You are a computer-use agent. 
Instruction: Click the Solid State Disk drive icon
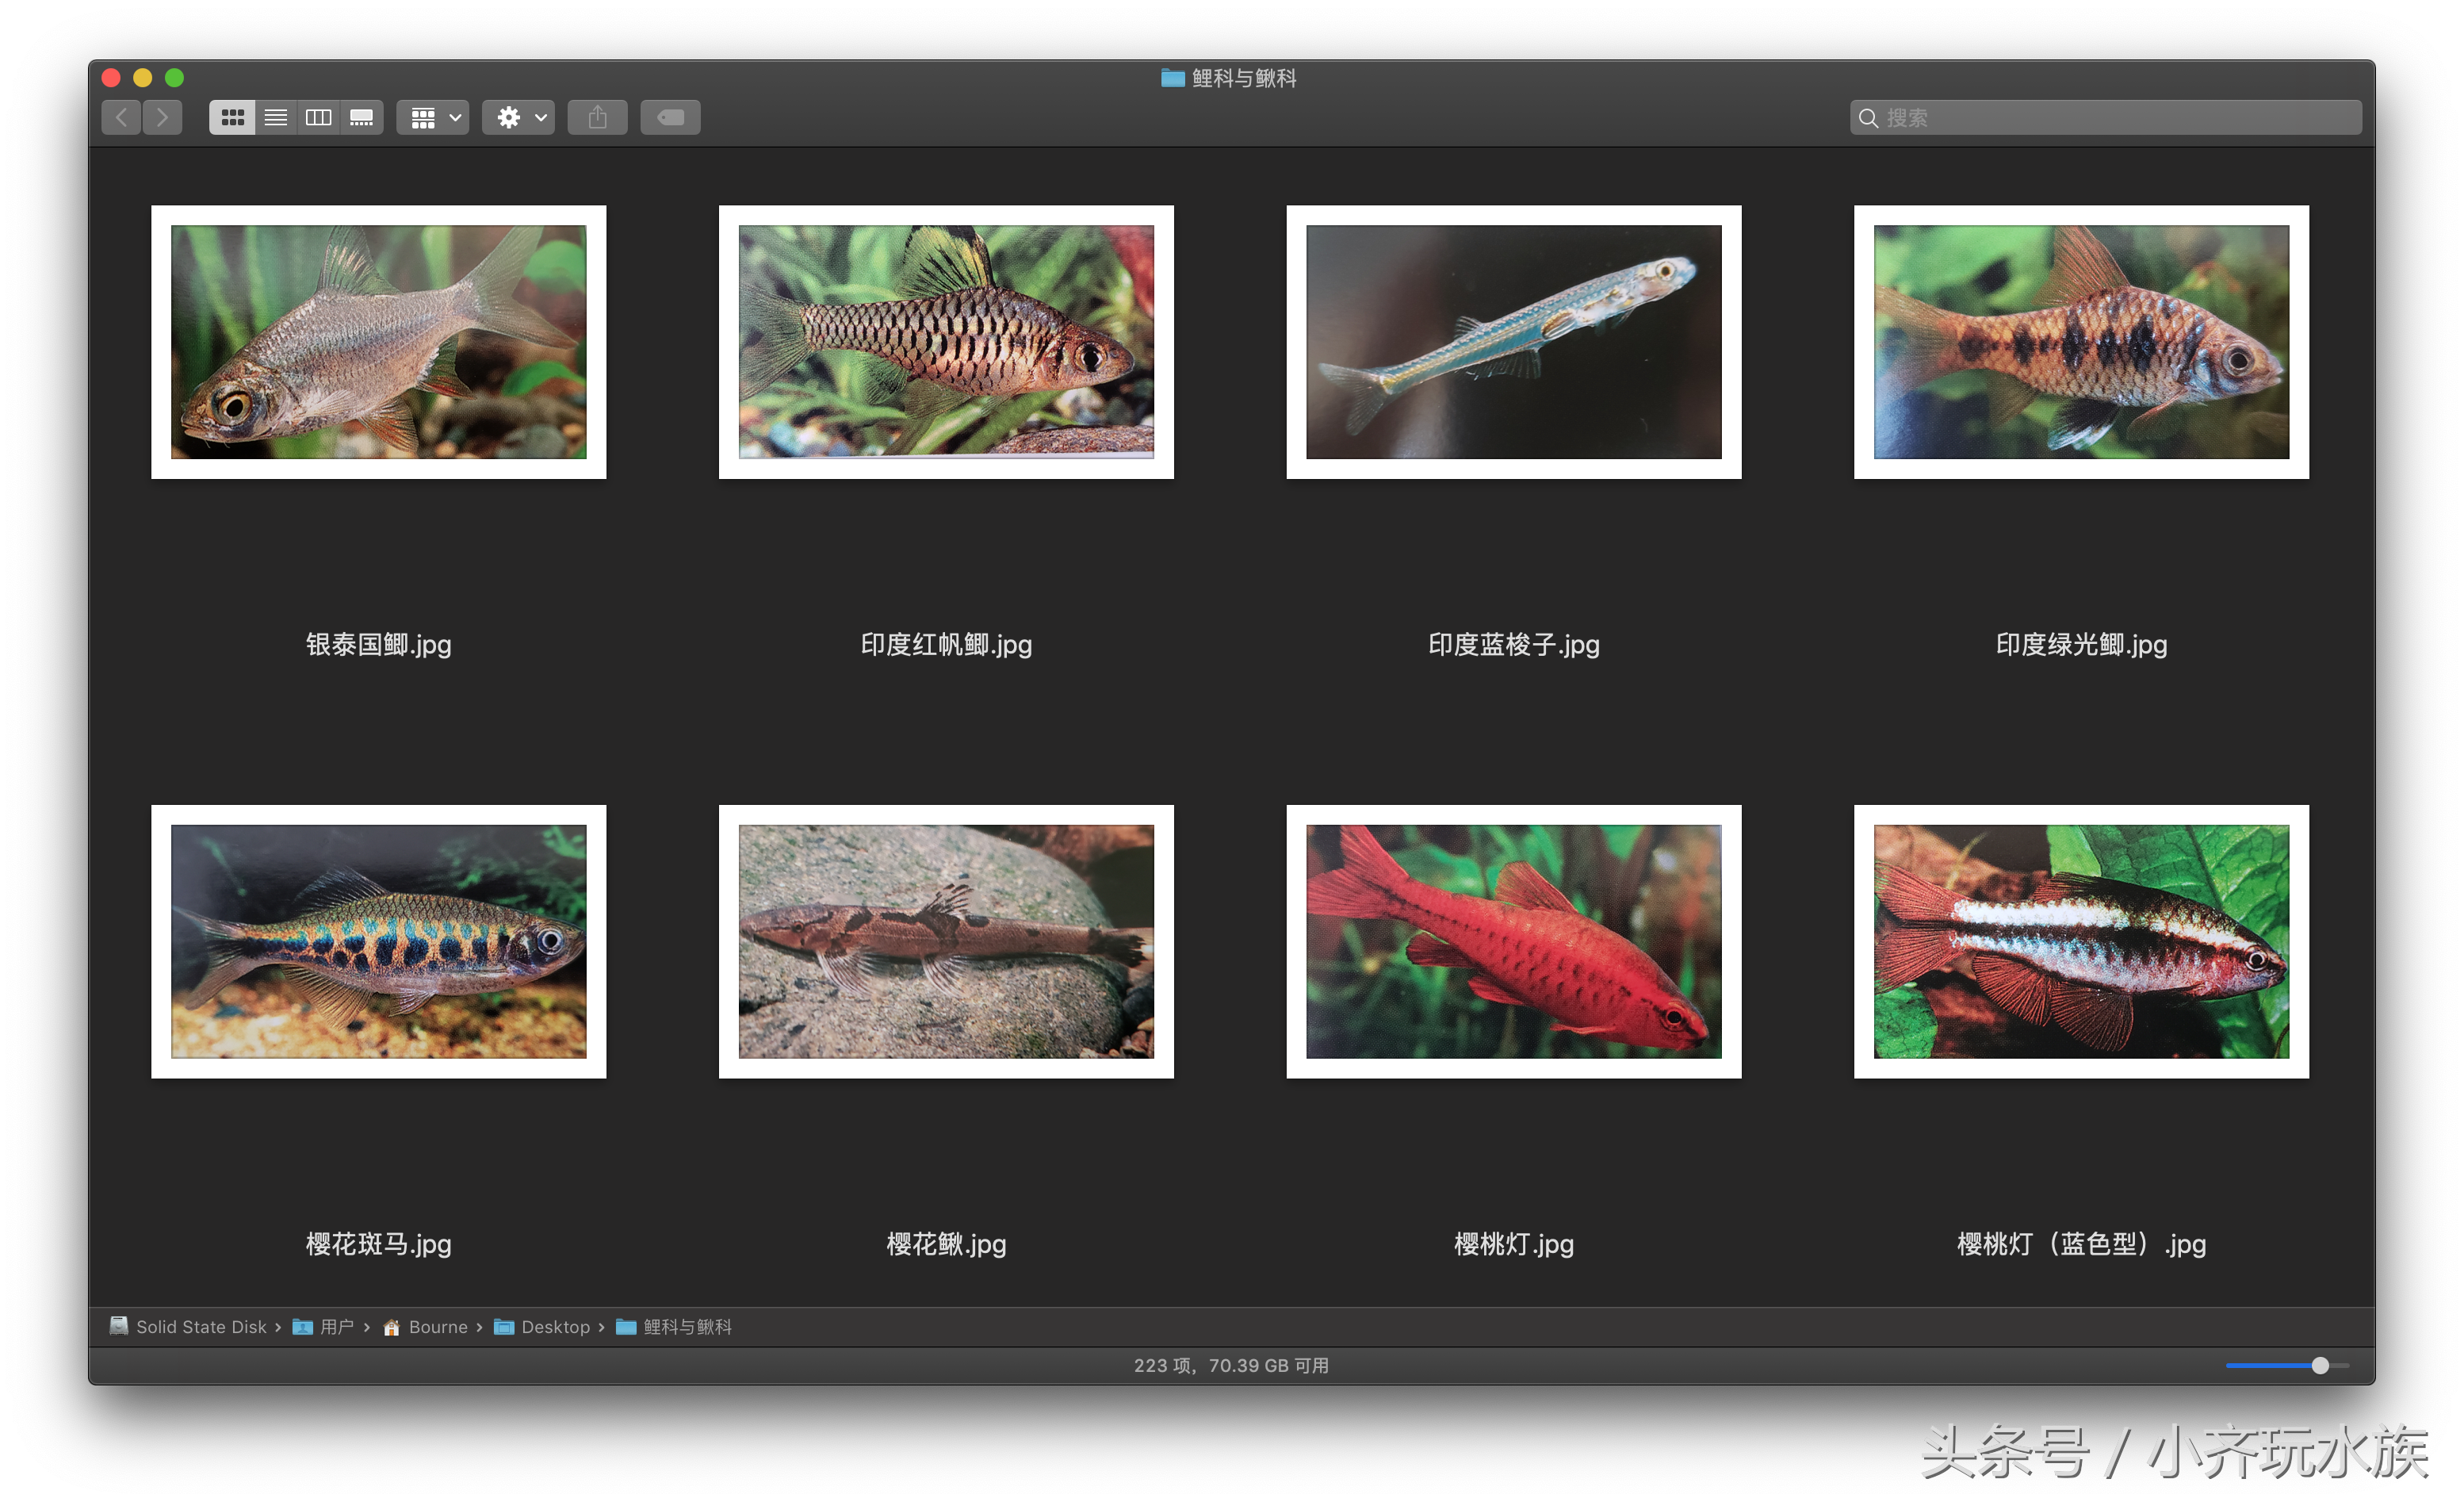pos(119,1326)
